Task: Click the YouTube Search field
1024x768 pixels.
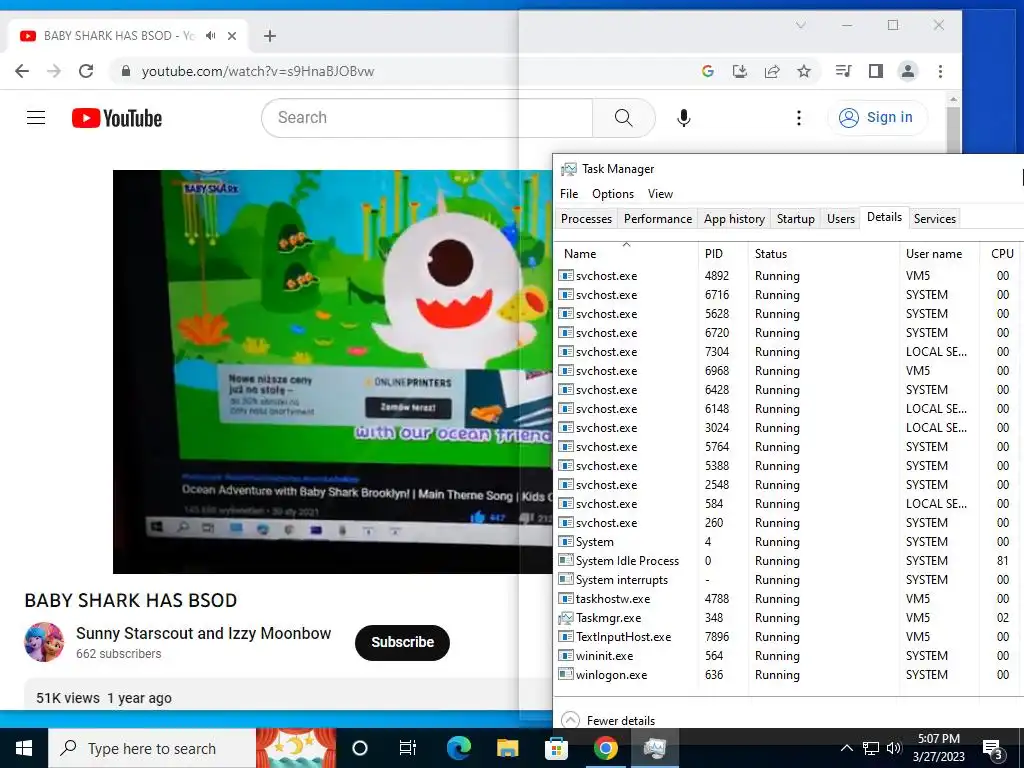Action: click(427, 118)
